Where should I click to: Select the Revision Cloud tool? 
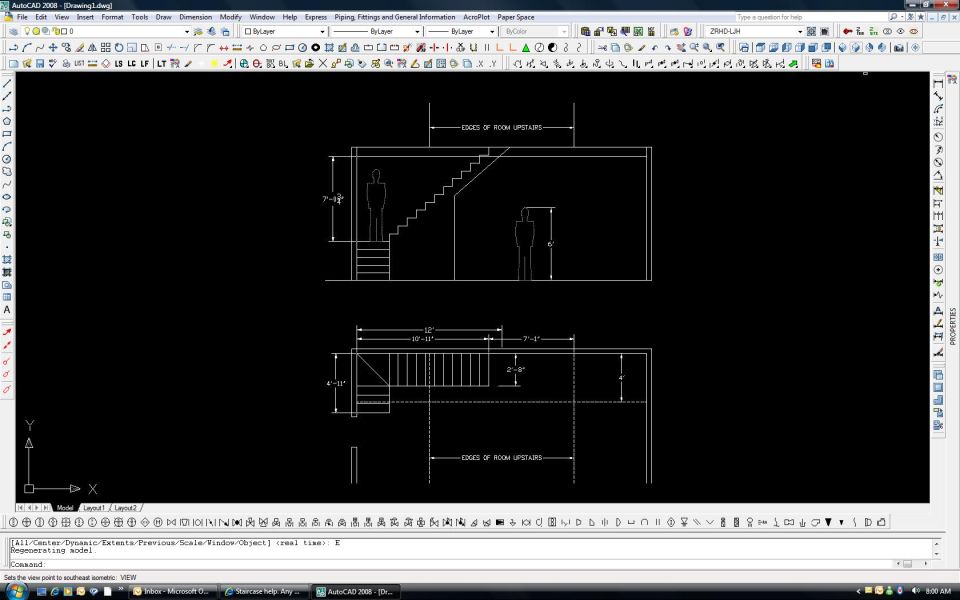click(x=7, y=172)
